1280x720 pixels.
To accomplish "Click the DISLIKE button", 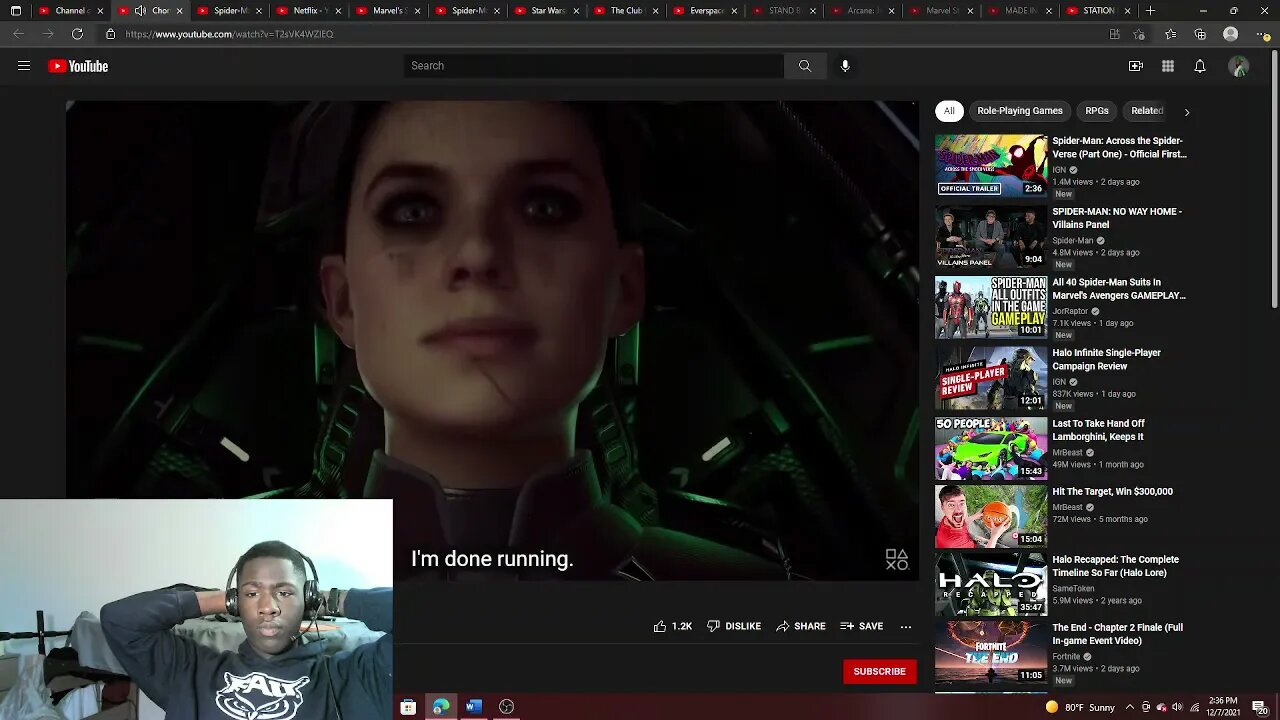I will 734,626.
